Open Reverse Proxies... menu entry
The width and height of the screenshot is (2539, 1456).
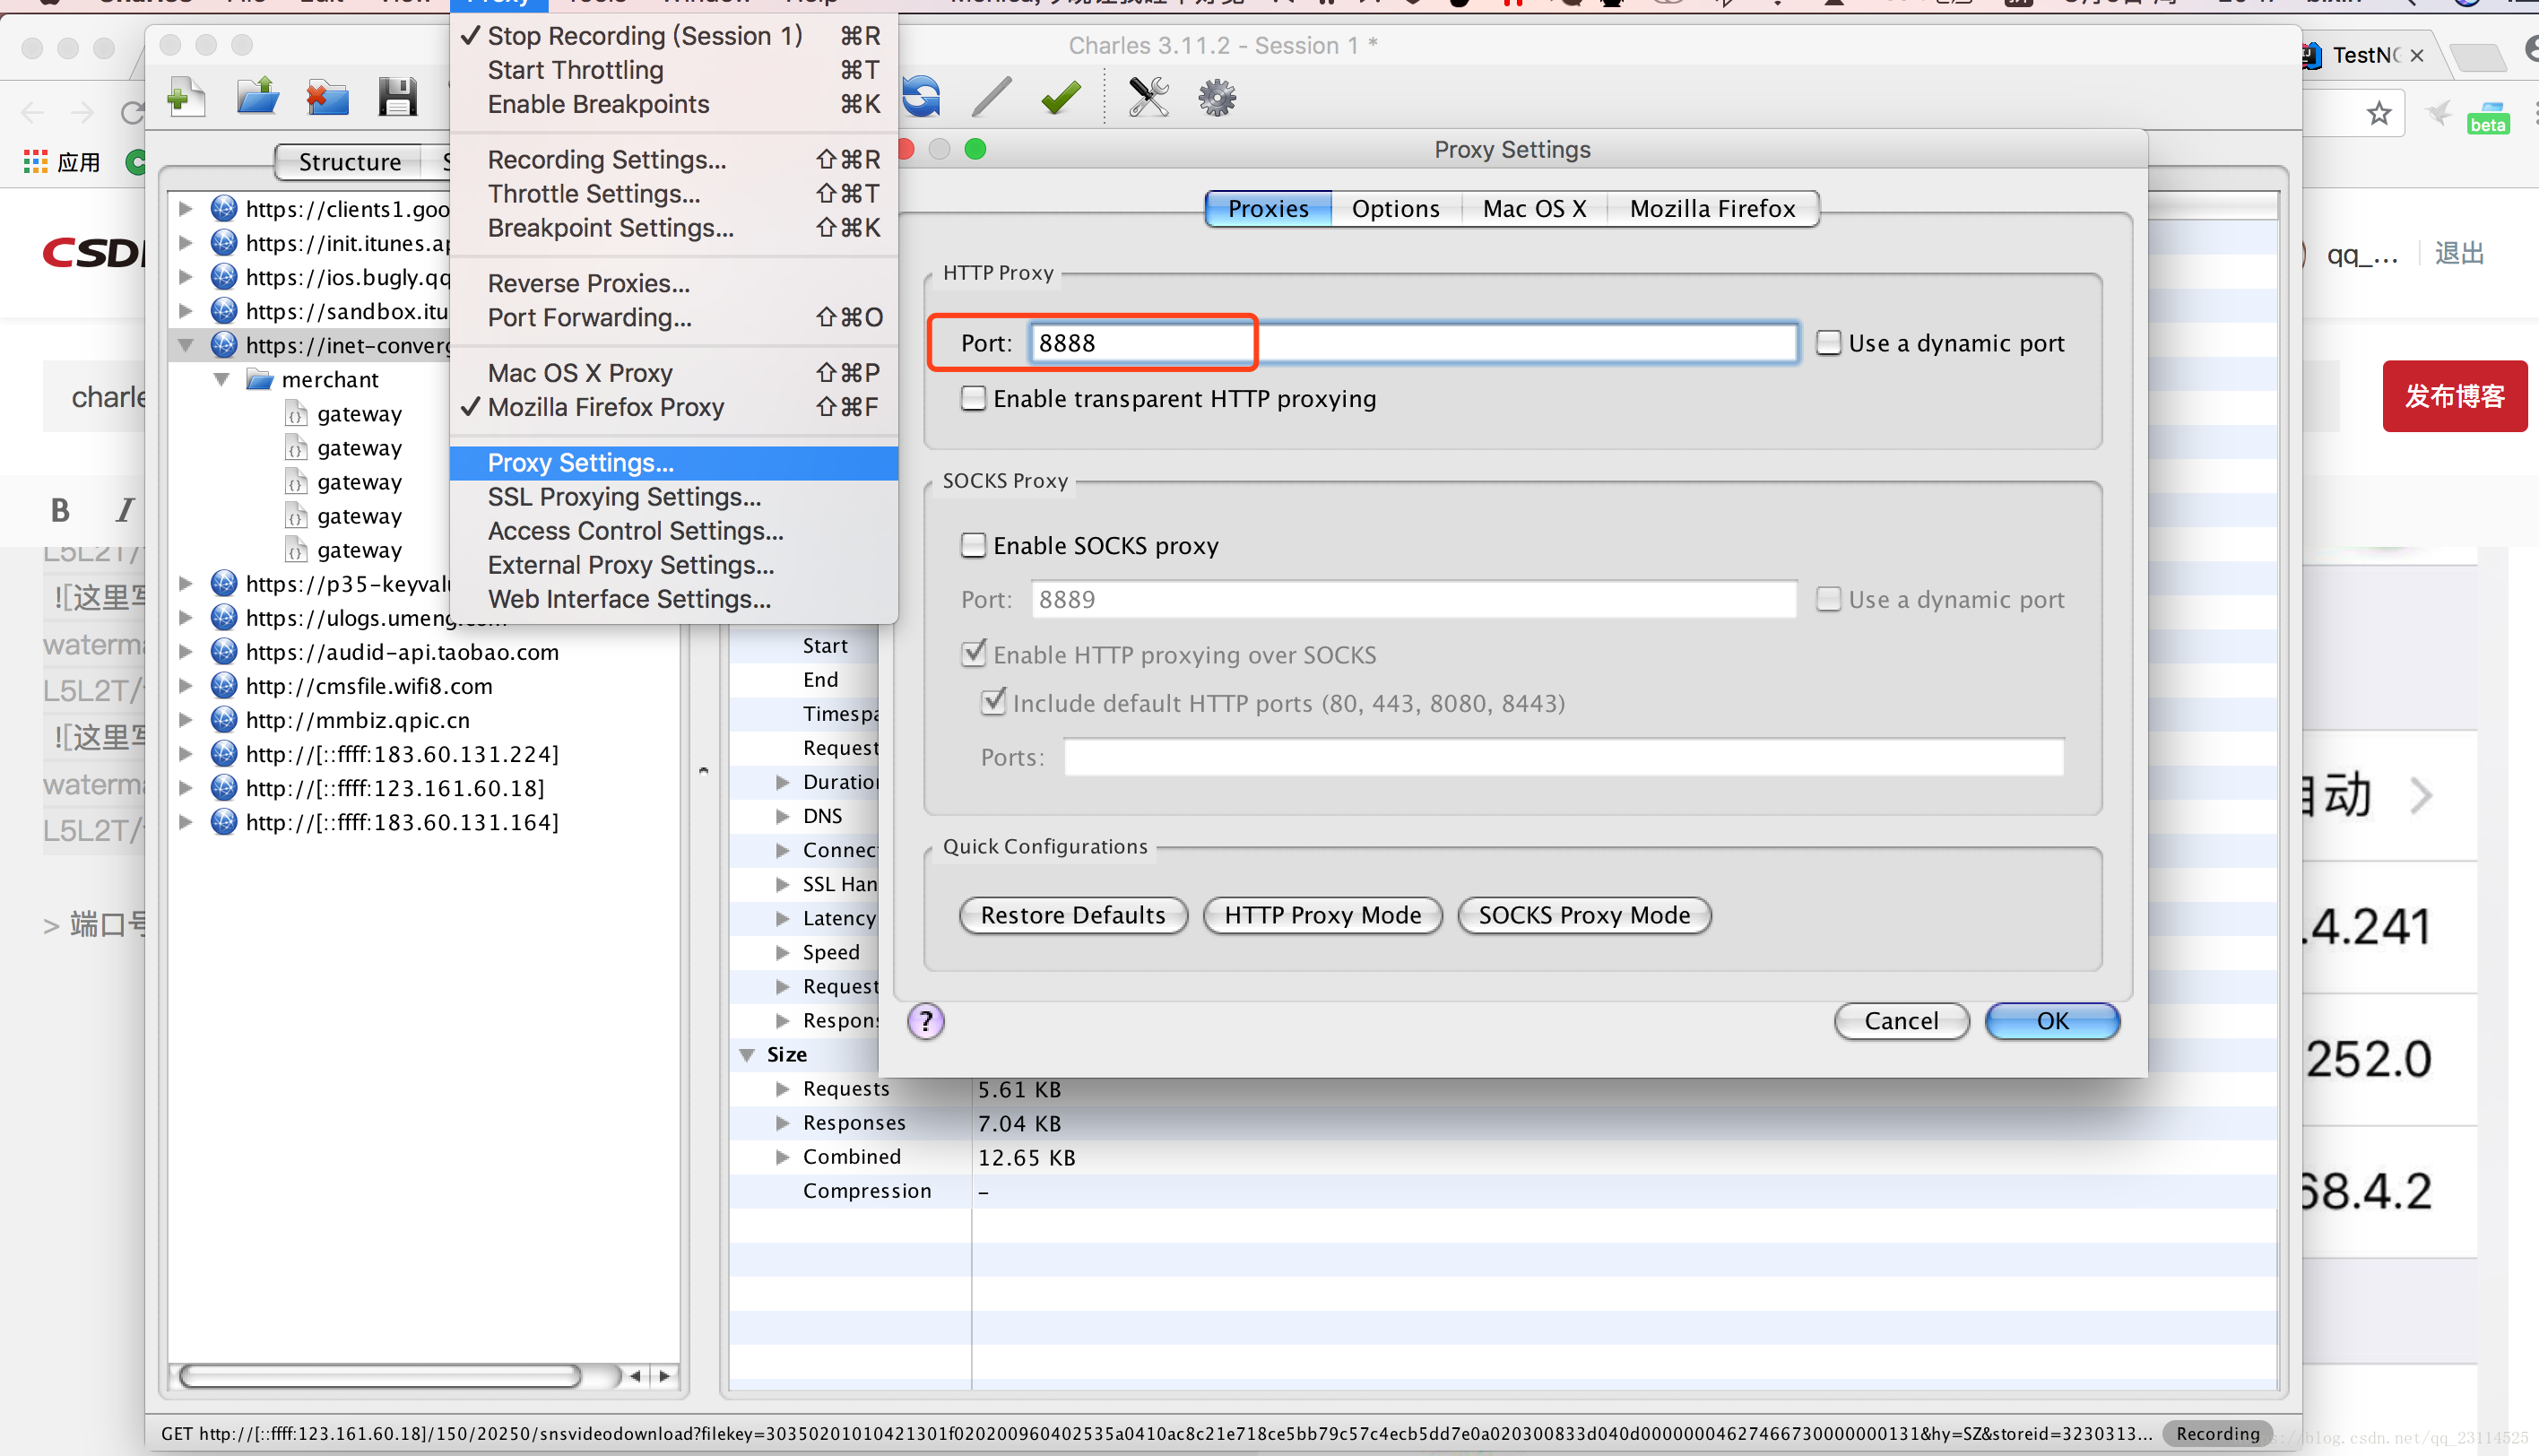674,283
